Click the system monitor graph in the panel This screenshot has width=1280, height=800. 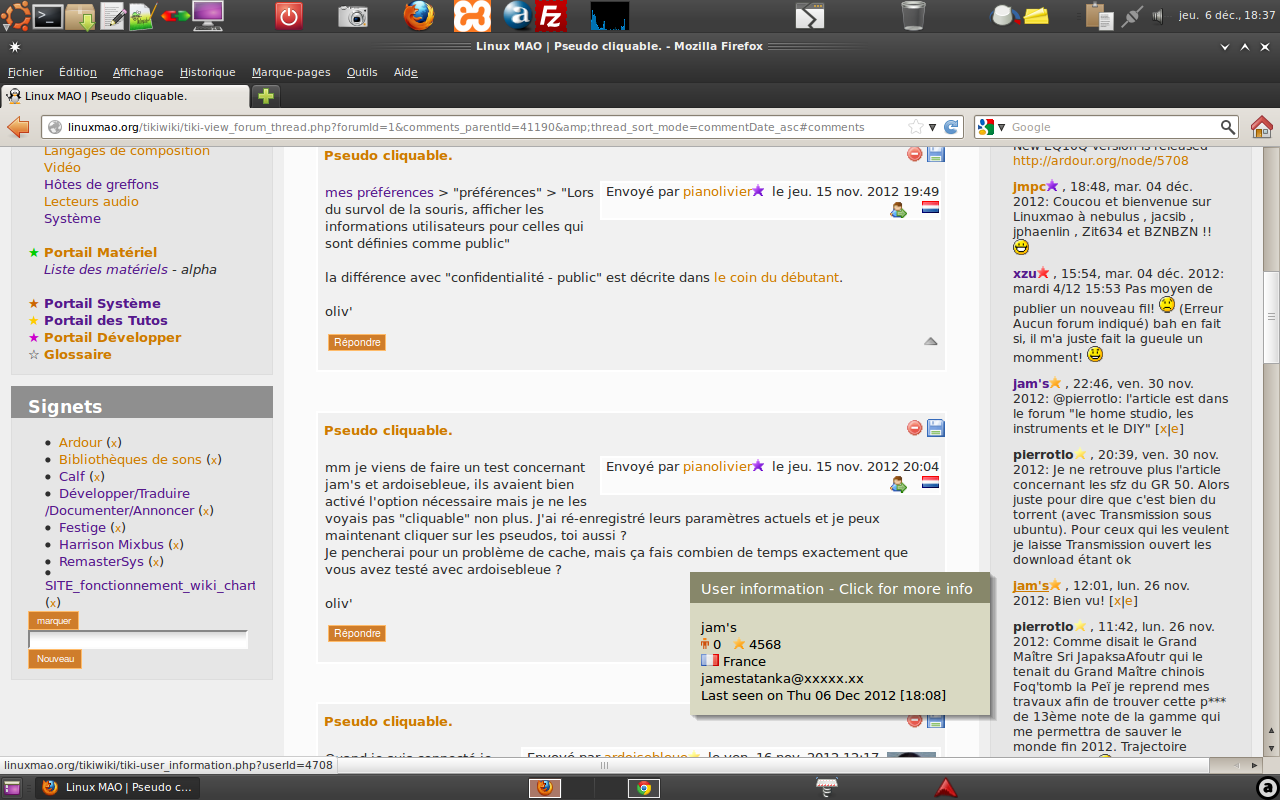point(609,16)
